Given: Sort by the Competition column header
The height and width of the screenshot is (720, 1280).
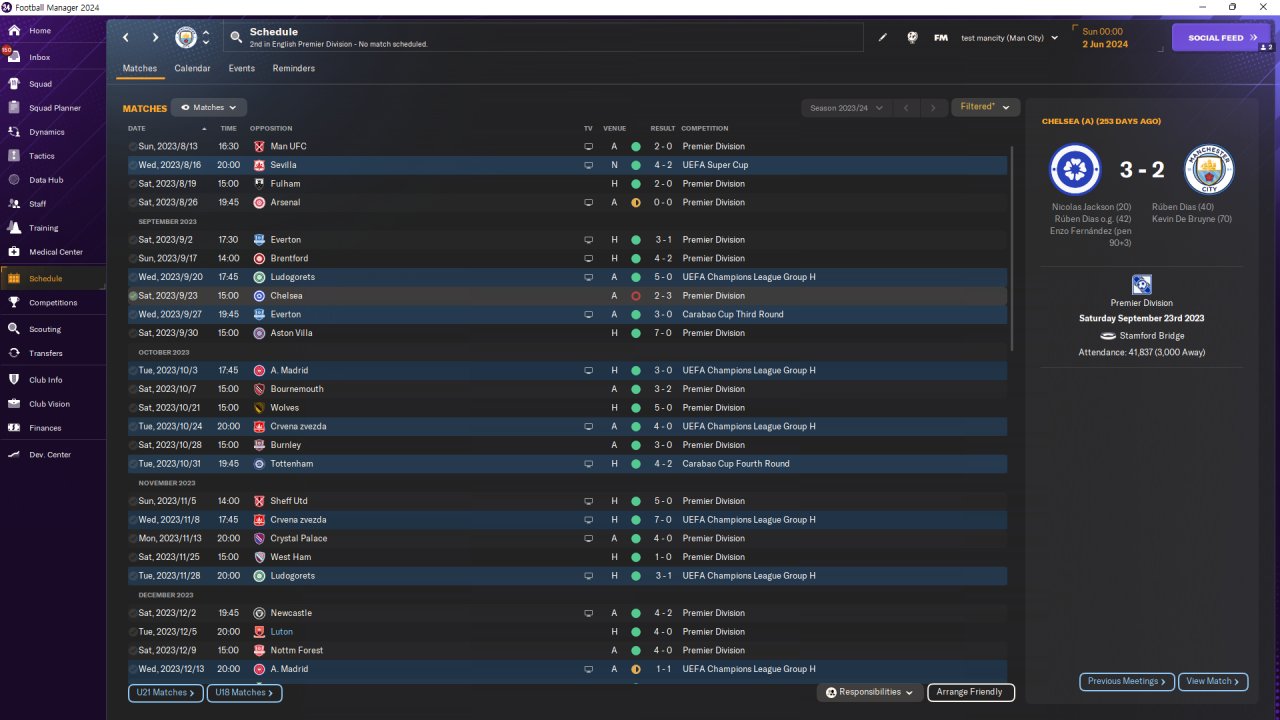Looking at the screenshot, I should pyautogui.click(x=705, y=128).
